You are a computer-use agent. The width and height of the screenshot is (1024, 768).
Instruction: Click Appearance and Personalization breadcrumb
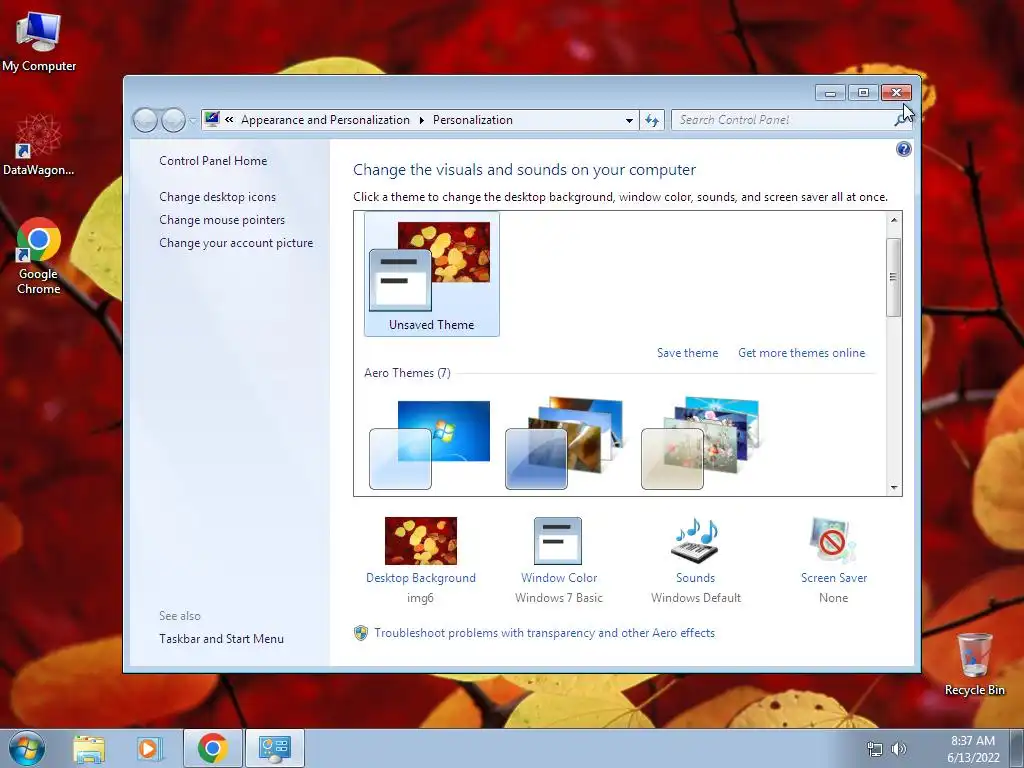click(x=325, y=120)
